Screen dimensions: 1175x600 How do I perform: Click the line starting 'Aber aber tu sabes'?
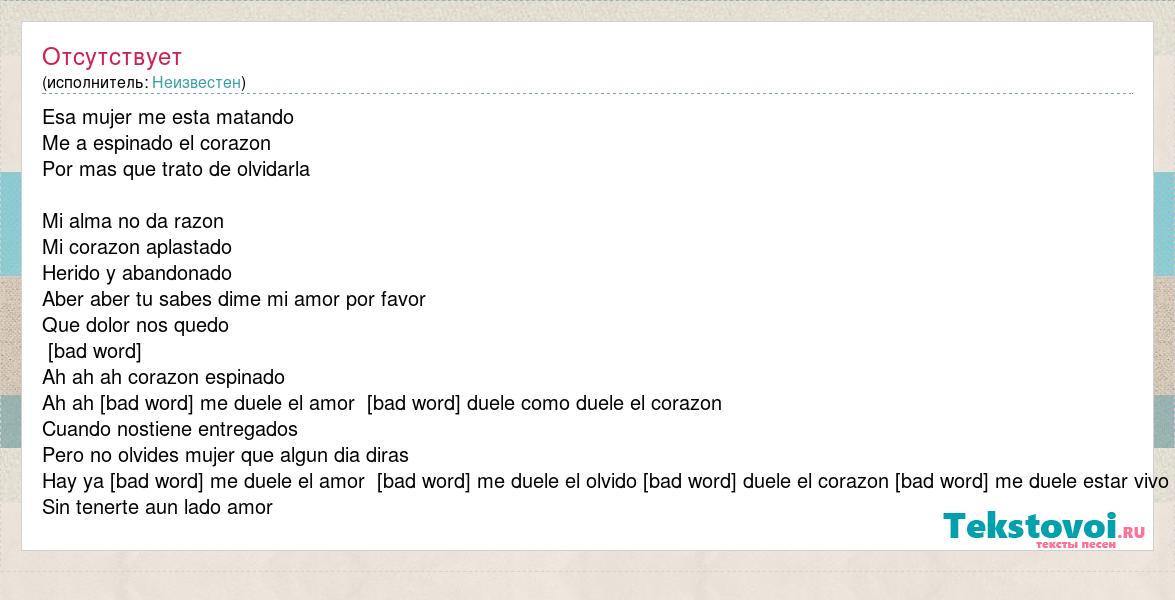click(x=234, y=300)
